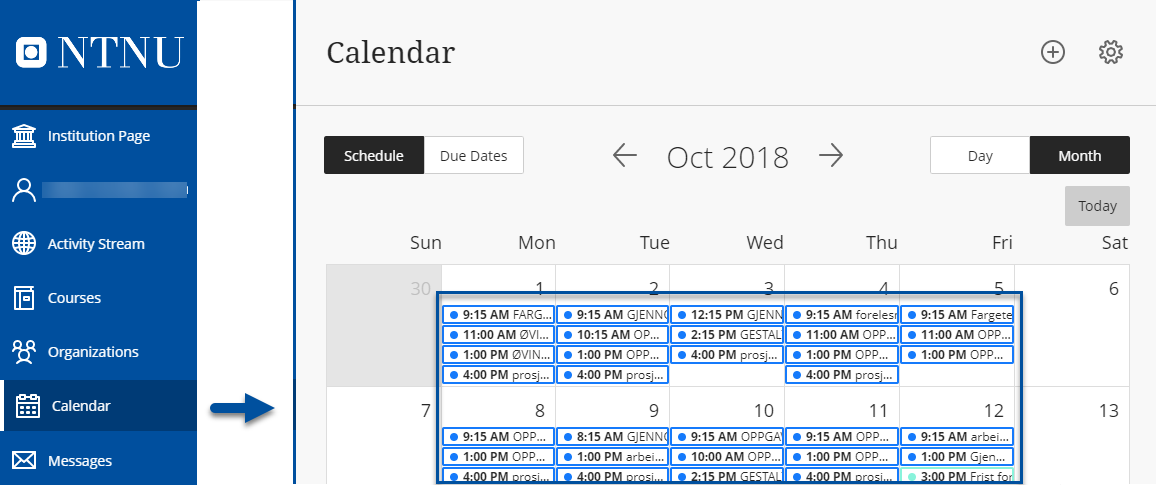Select Calendar in sidebar

pyautogui.click(x=98, y=406)
